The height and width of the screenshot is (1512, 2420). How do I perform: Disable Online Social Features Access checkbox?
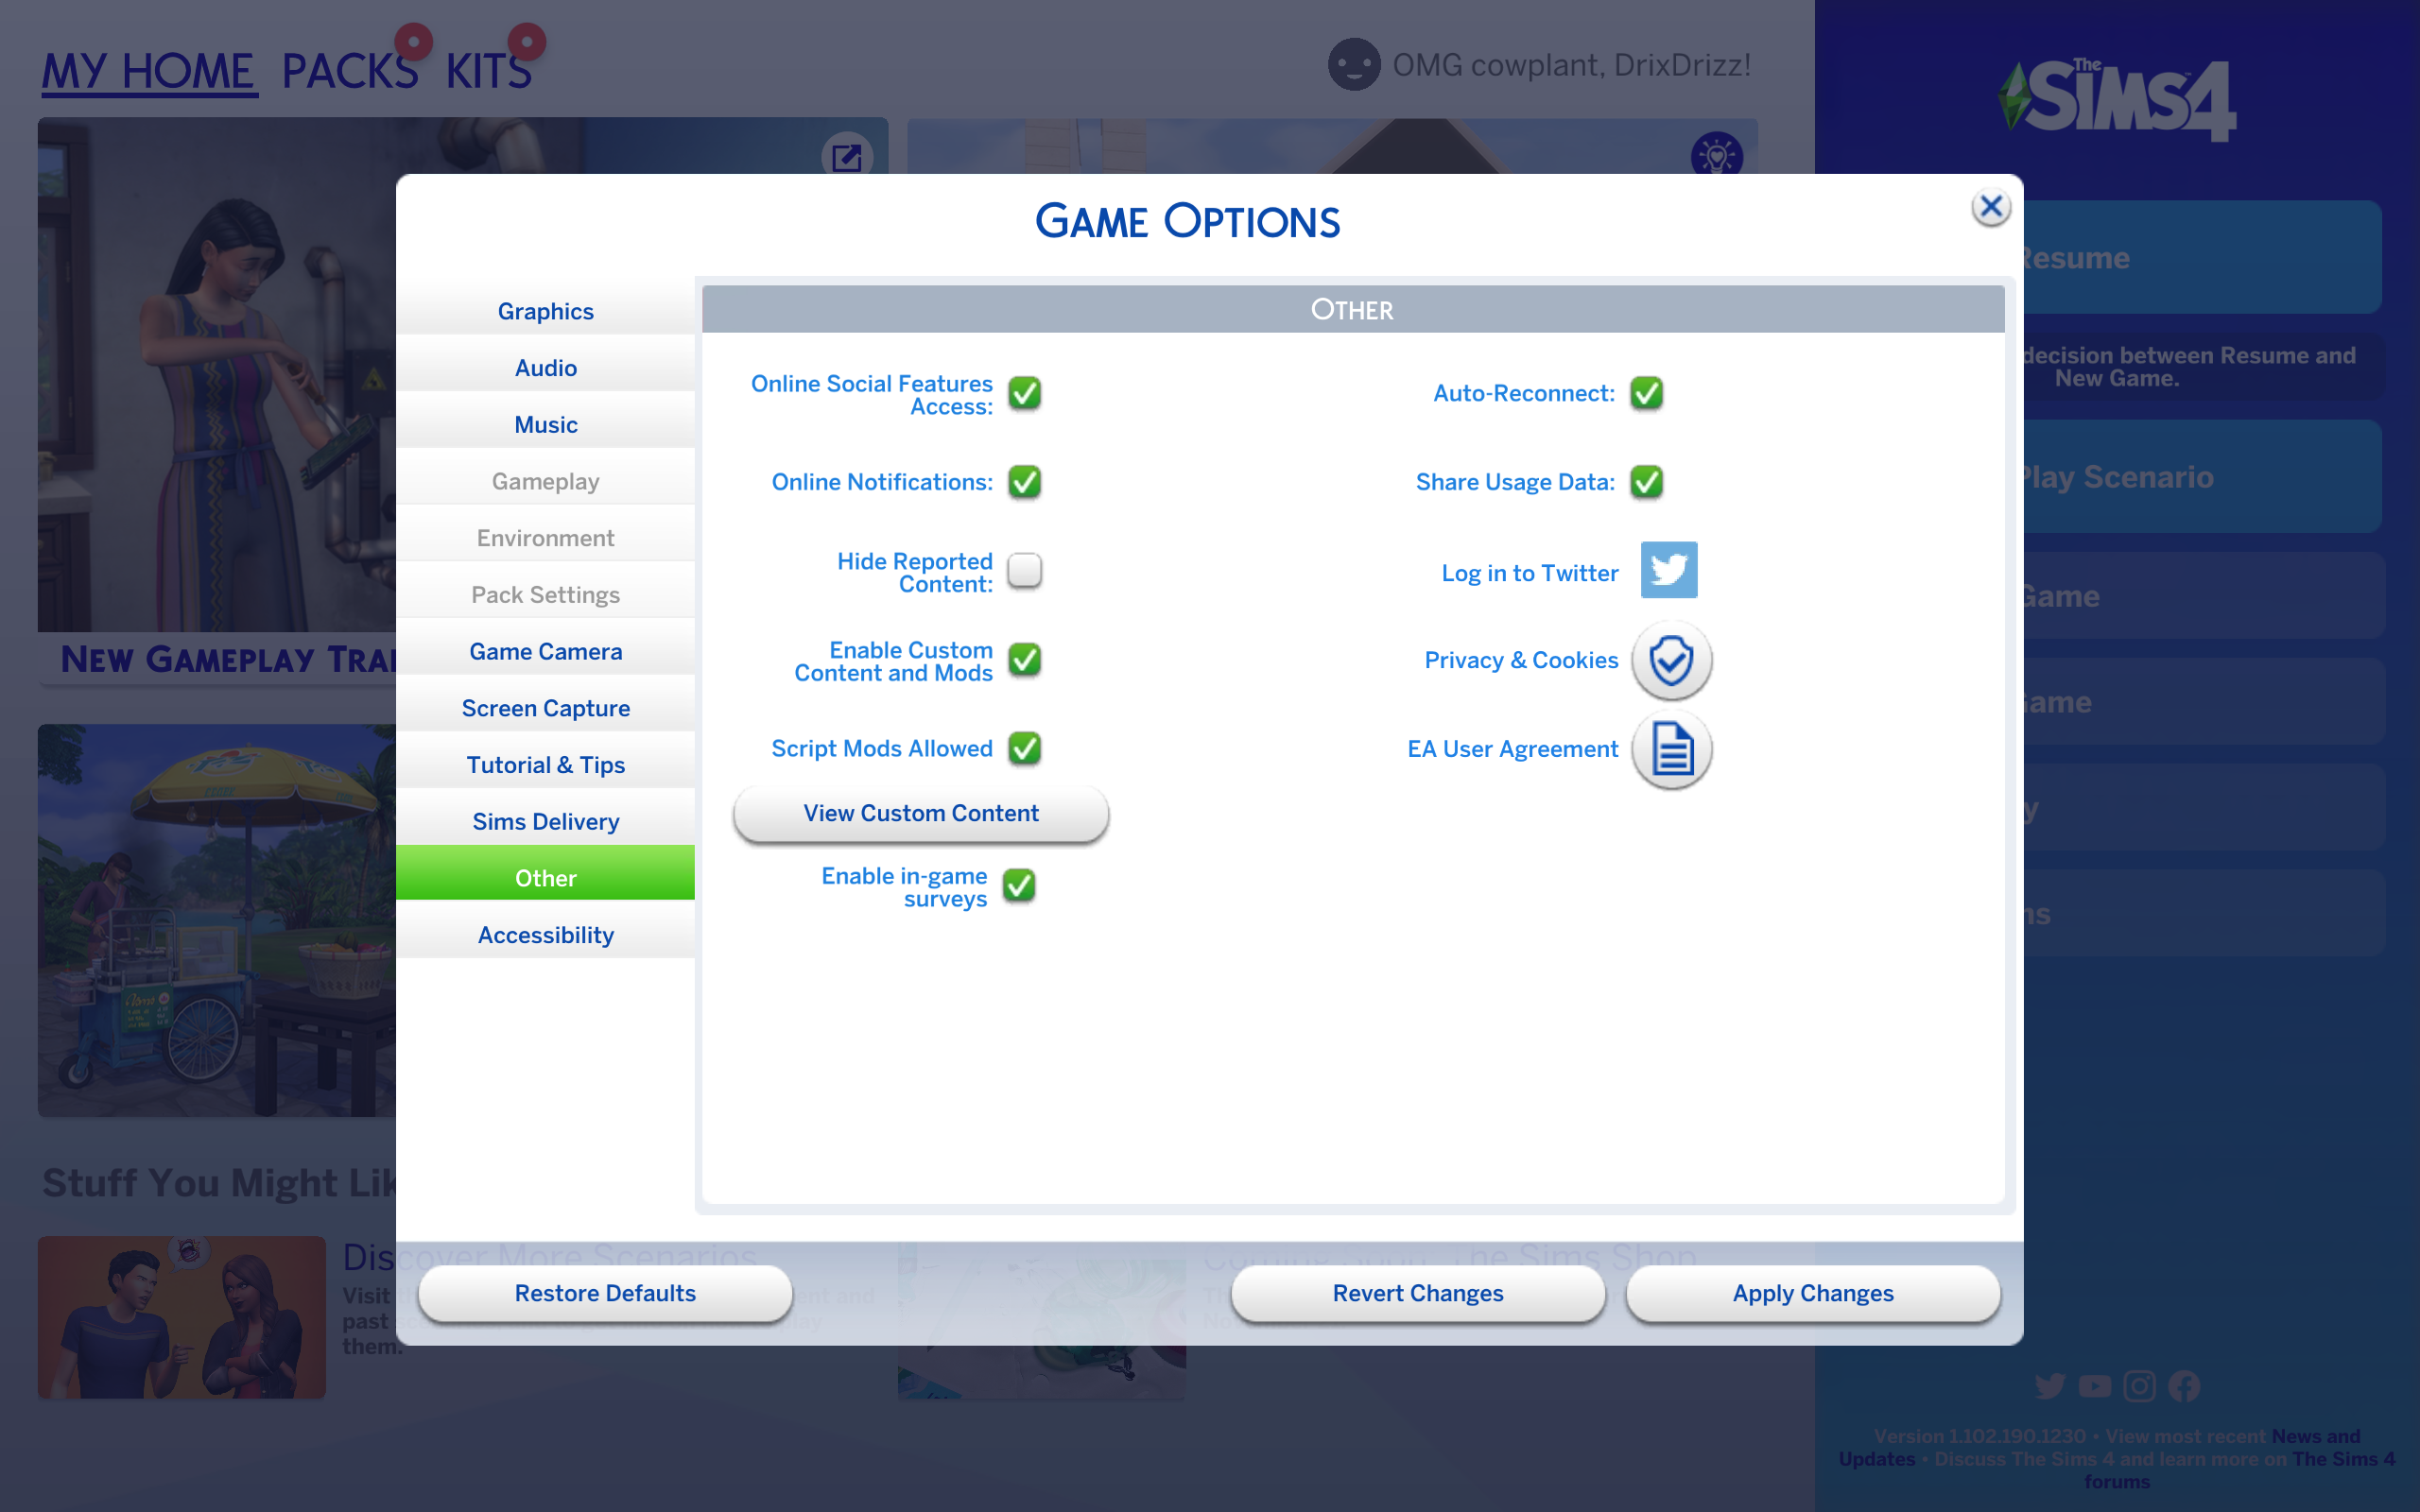coord(1024,394)
